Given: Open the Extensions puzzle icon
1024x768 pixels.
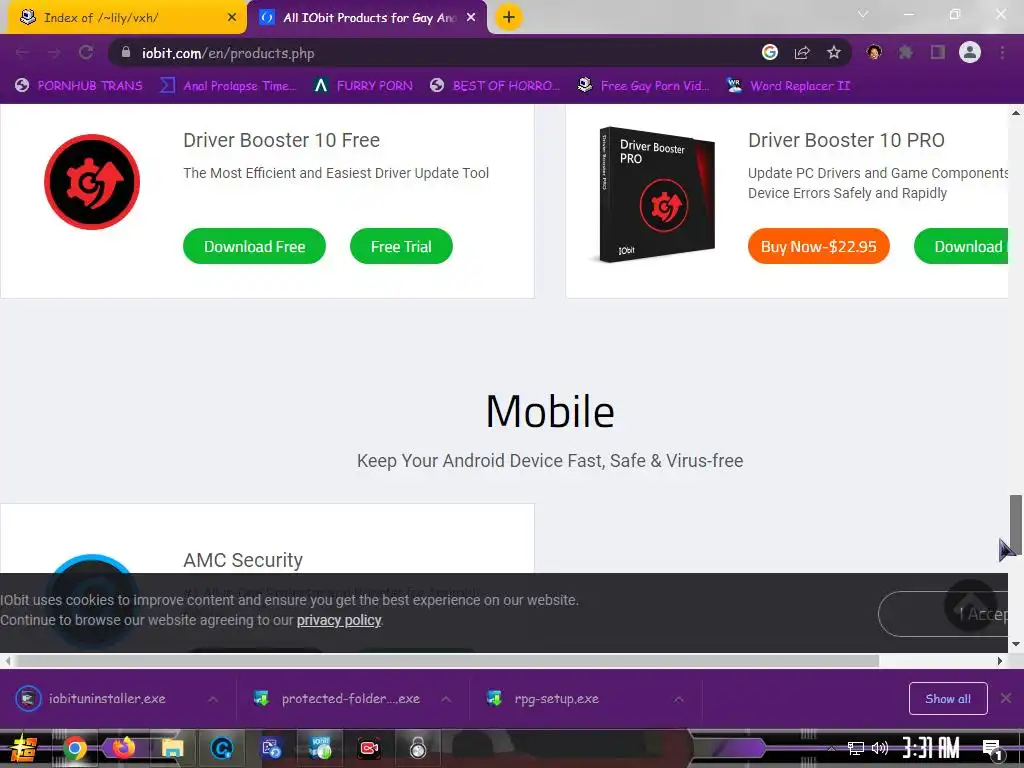Looking at the screenshot, I should pyautogui.click(x=906, y=53).
